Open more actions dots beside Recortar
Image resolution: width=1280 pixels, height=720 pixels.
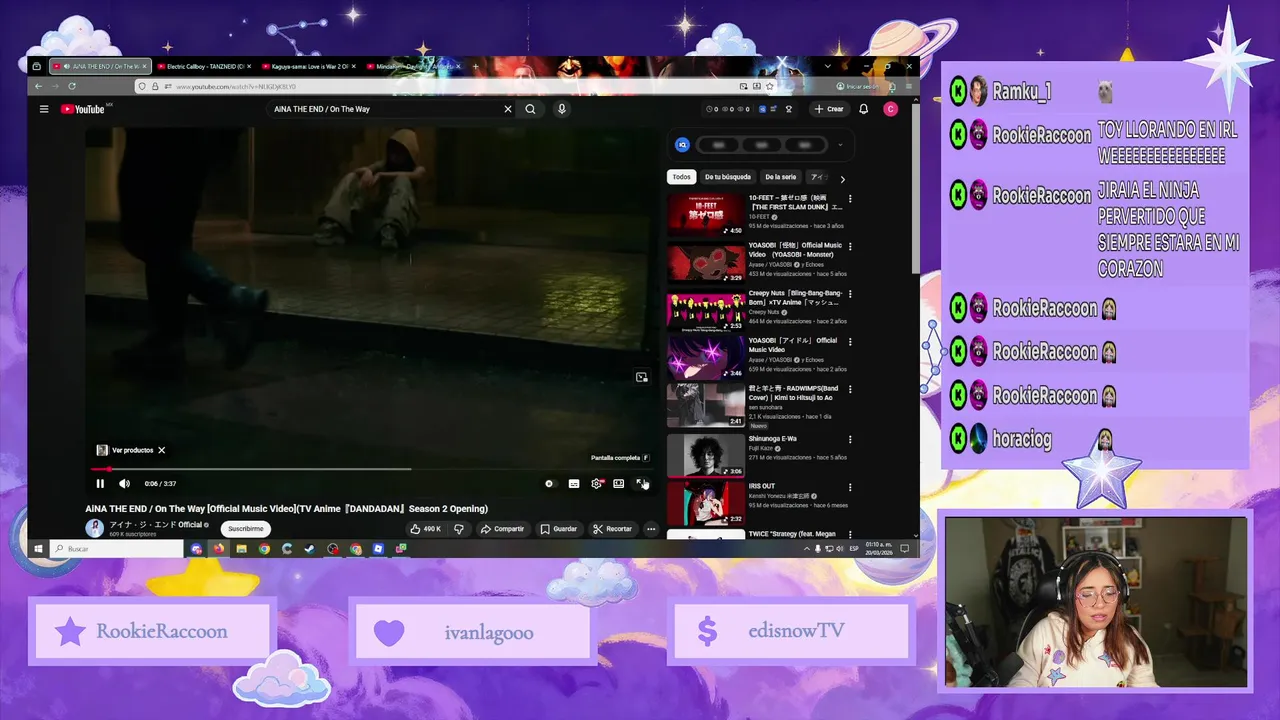click(651, 529)
